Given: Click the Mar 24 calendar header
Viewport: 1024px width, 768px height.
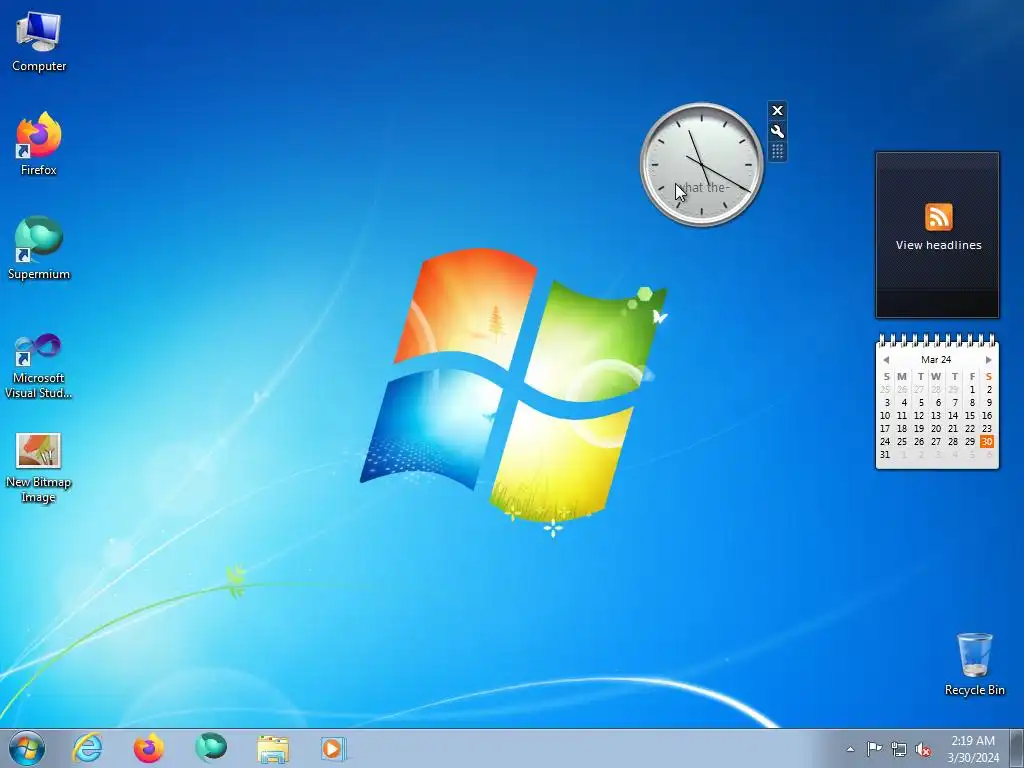Looking at the screenshot, I should (936, 360).
